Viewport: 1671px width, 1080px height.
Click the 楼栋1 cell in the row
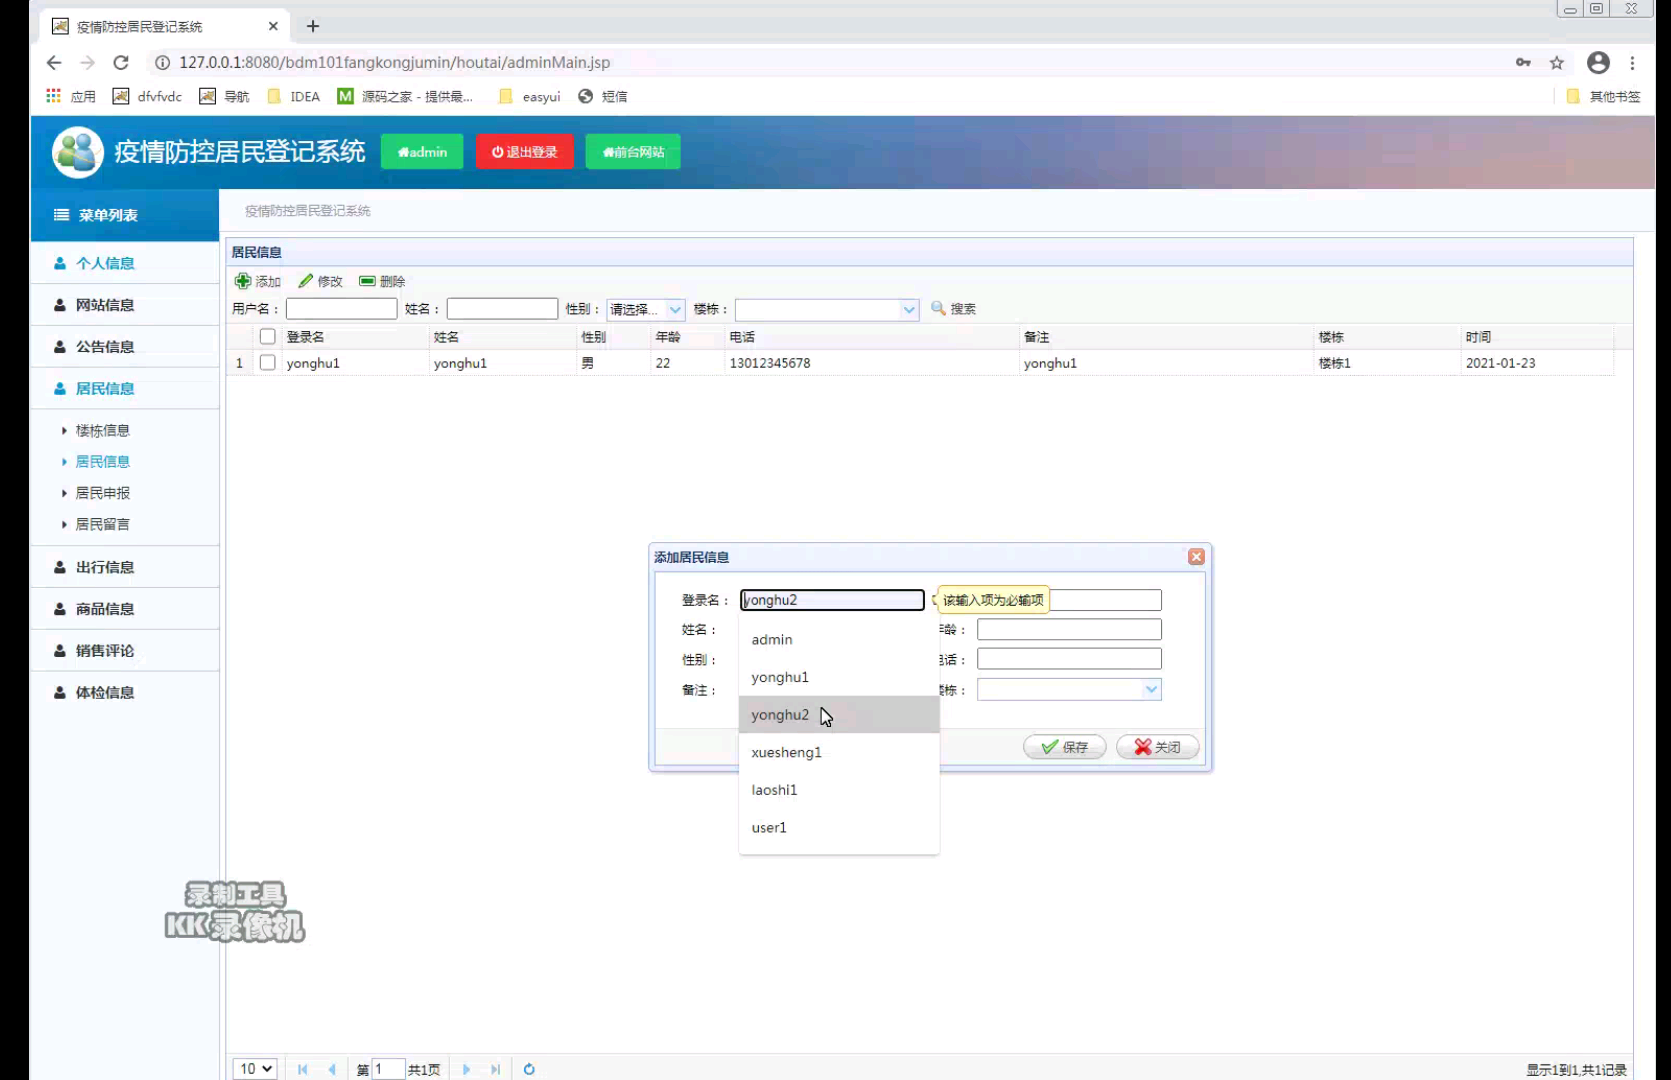[x=1334, y=363]
